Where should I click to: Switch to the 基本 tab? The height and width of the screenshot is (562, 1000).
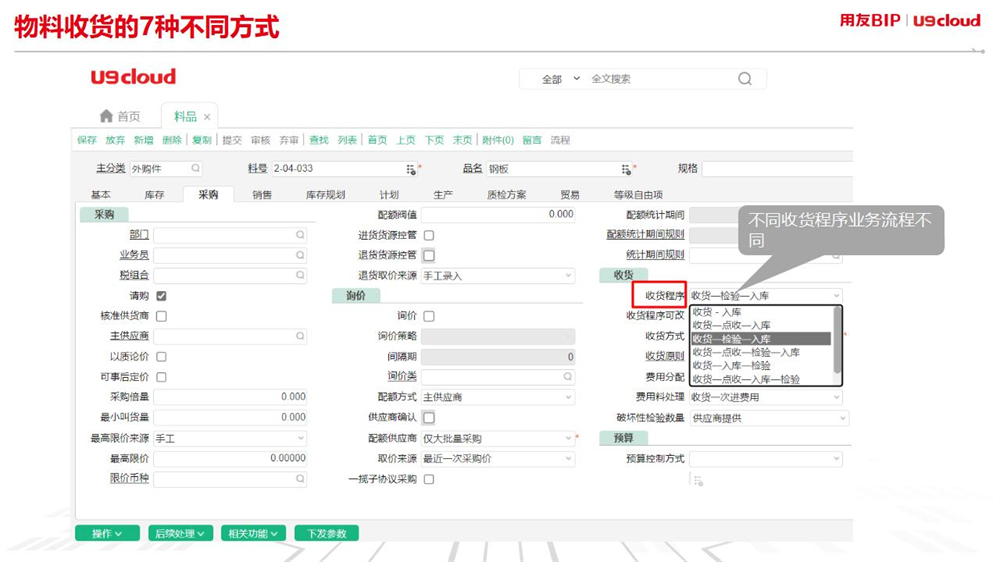tap(101, 195)
